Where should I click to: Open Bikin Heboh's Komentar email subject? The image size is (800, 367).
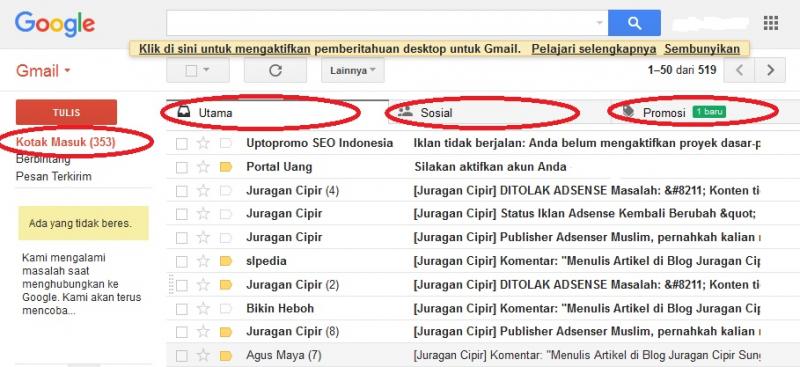[587, 308]
